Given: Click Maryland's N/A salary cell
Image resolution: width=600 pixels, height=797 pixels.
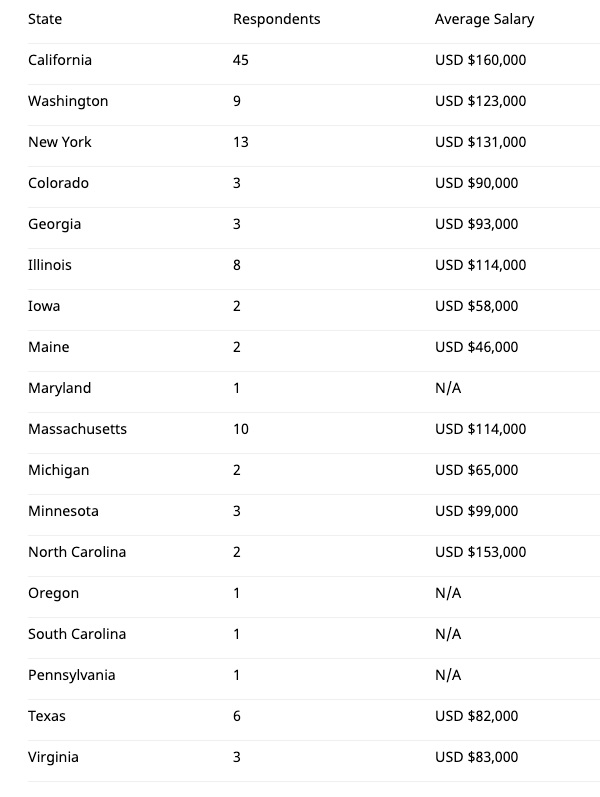Looking at the screenshot, I should [448, 388].
